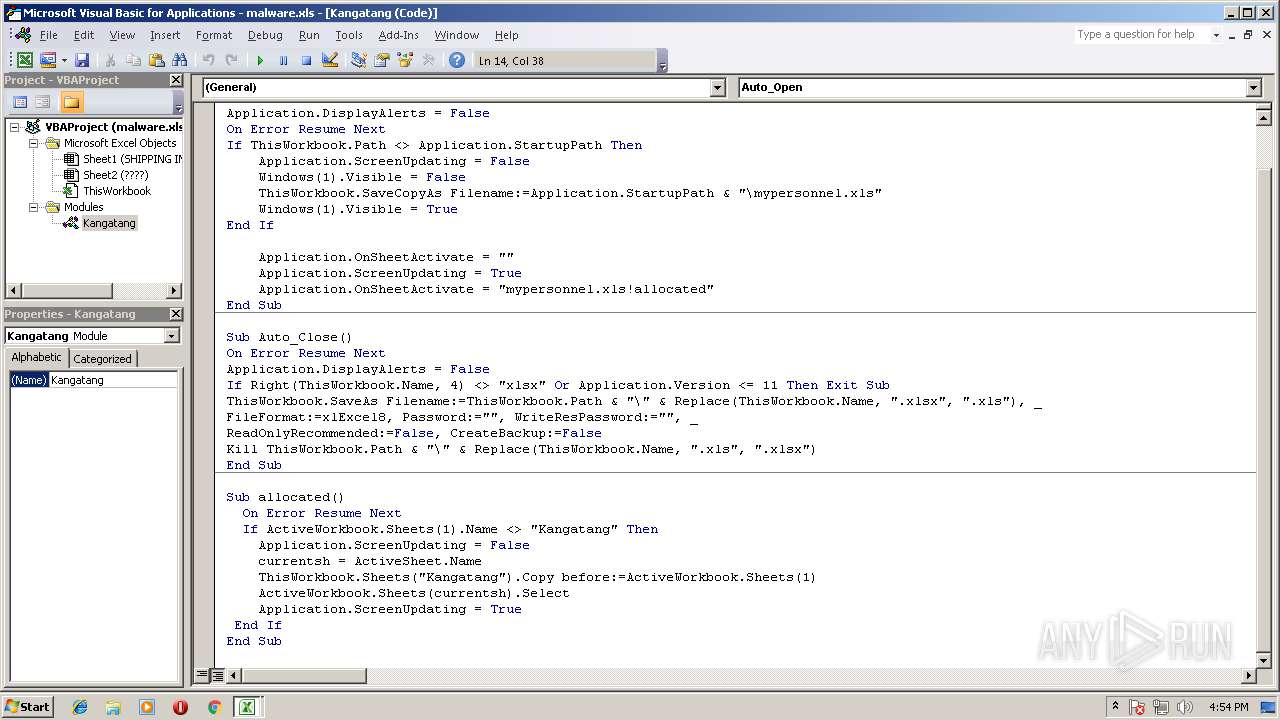Click the code window scroll-down arrow
The image size is (1280, 720).
tap(1263, 660)
